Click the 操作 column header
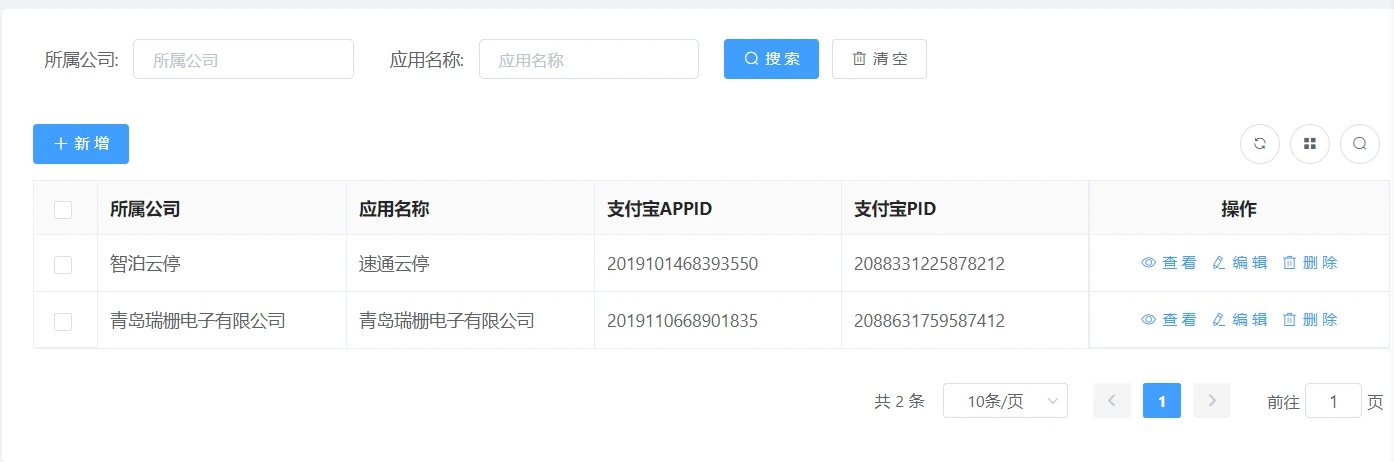The image size is (1394, 462). pos(1239,209)
